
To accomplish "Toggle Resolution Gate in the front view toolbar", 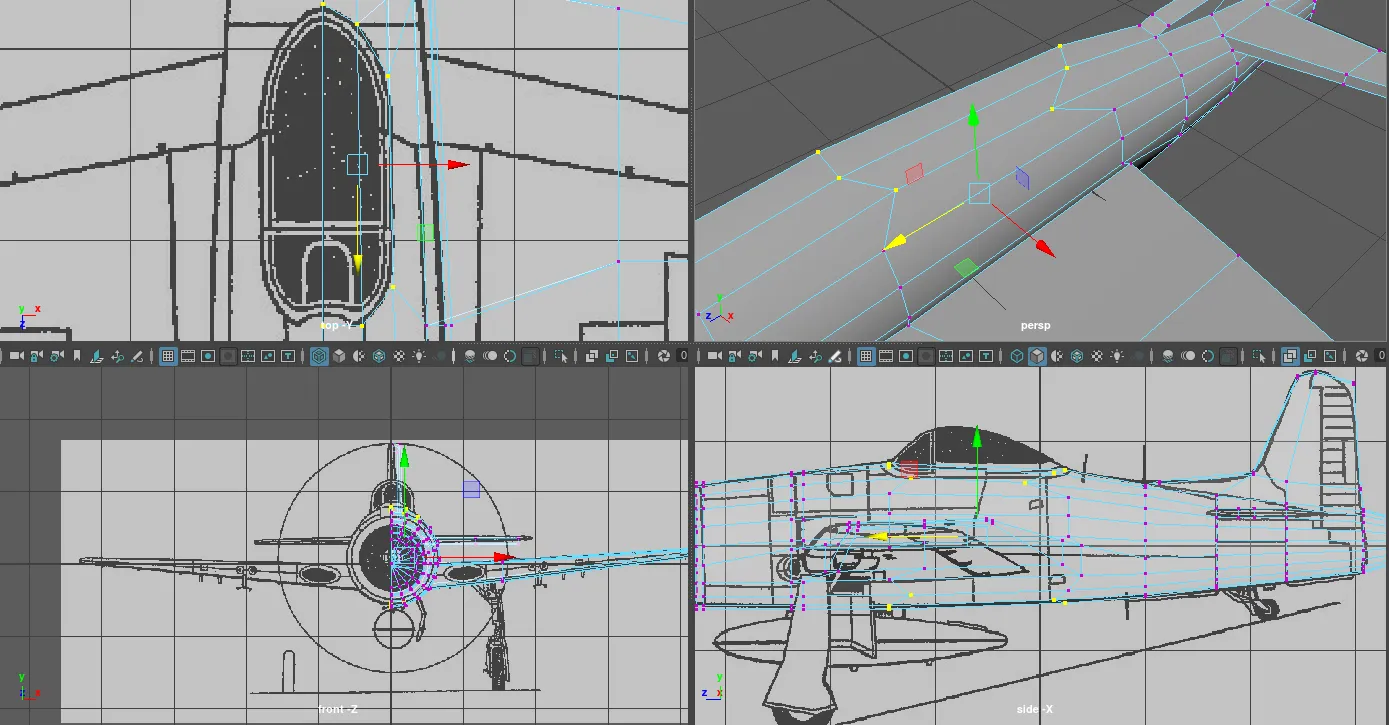I will (x=208, y=356).
